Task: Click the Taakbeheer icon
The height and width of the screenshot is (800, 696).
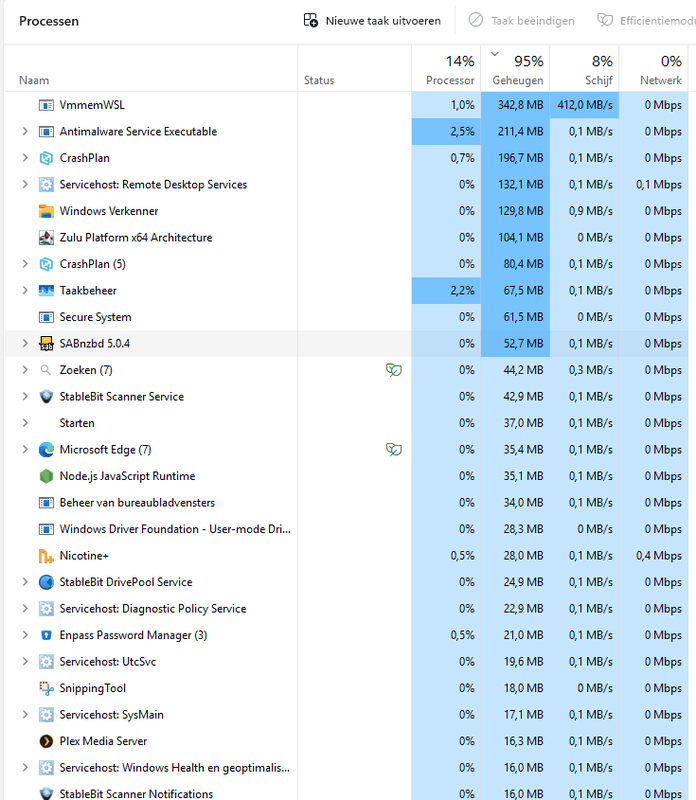Action: pos(46,291)
